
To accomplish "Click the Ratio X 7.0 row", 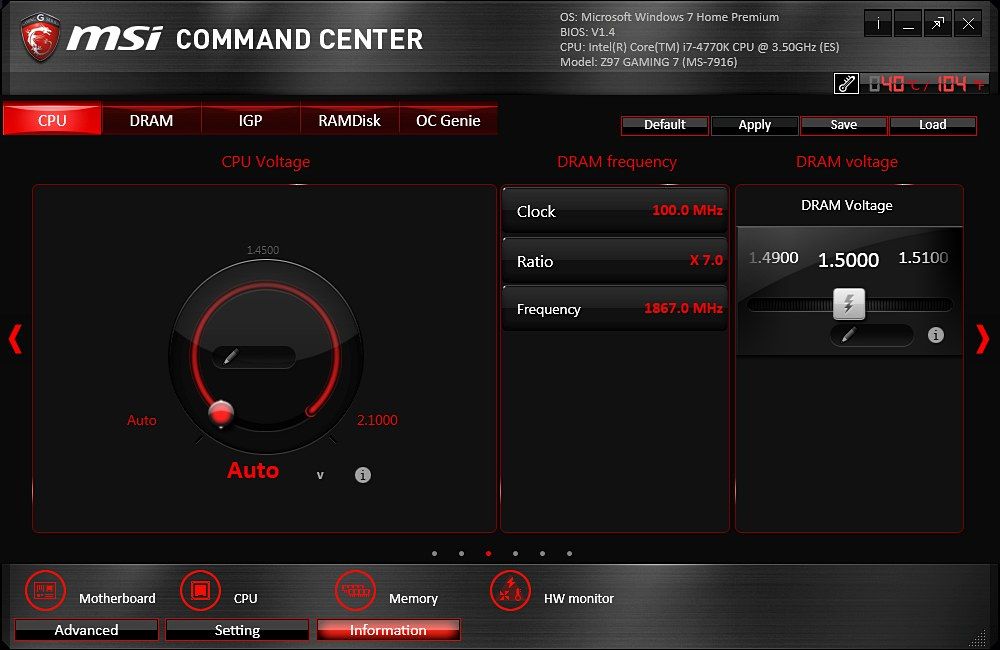I will tap(615, 260).
